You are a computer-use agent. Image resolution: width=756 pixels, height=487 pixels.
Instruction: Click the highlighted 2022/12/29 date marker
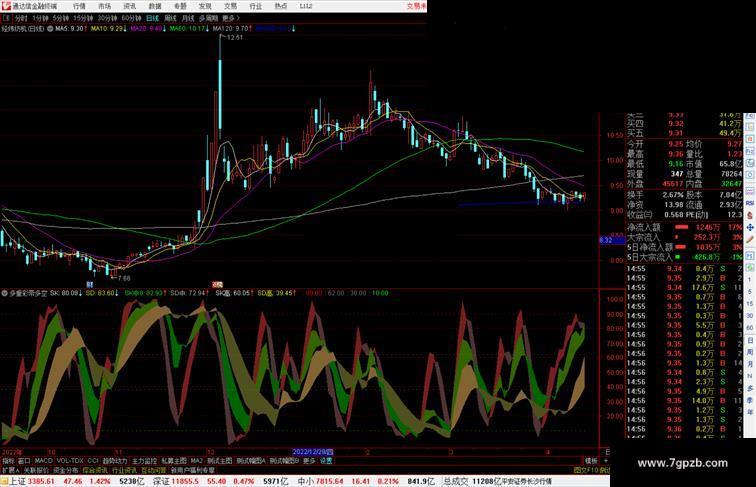(x=312, y=452)
